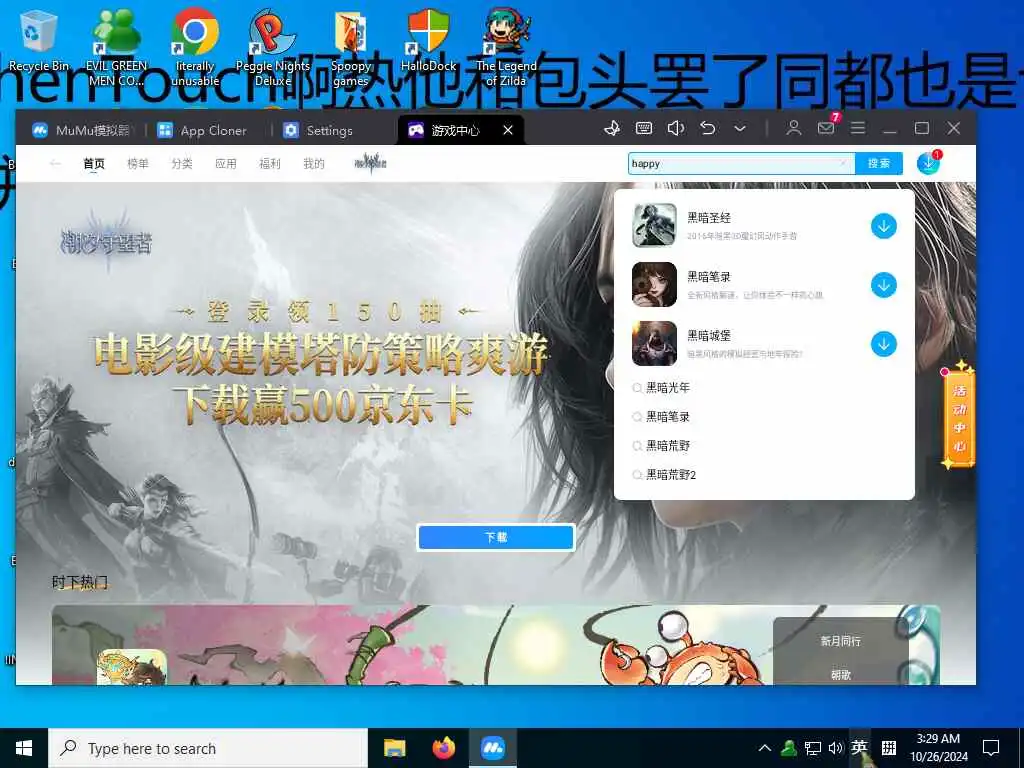Open the clock showing 3:29 AM
Viewport: 1024px width, 768px height.
pos(938,748)
